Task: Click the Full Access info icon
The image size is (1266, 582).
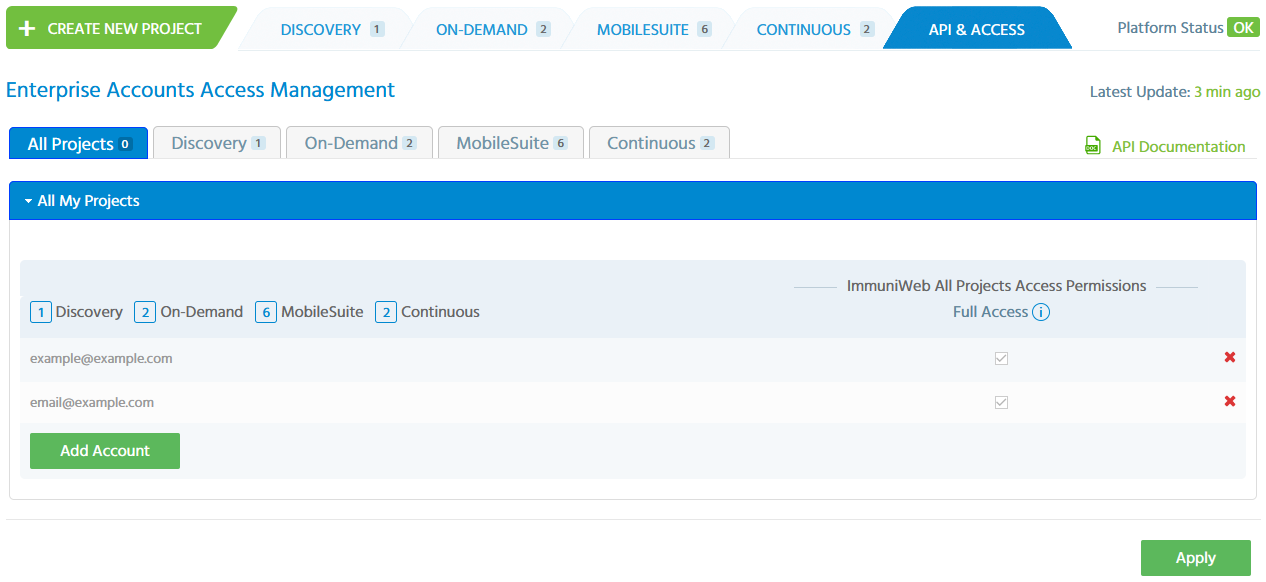Action: 1041,312
